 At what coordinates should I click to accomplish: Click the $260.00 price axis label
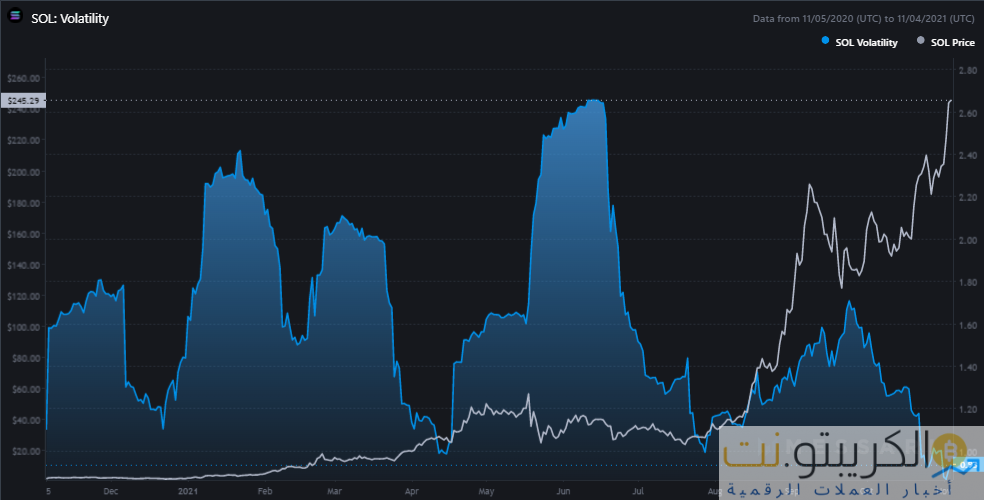pos(23,78)
